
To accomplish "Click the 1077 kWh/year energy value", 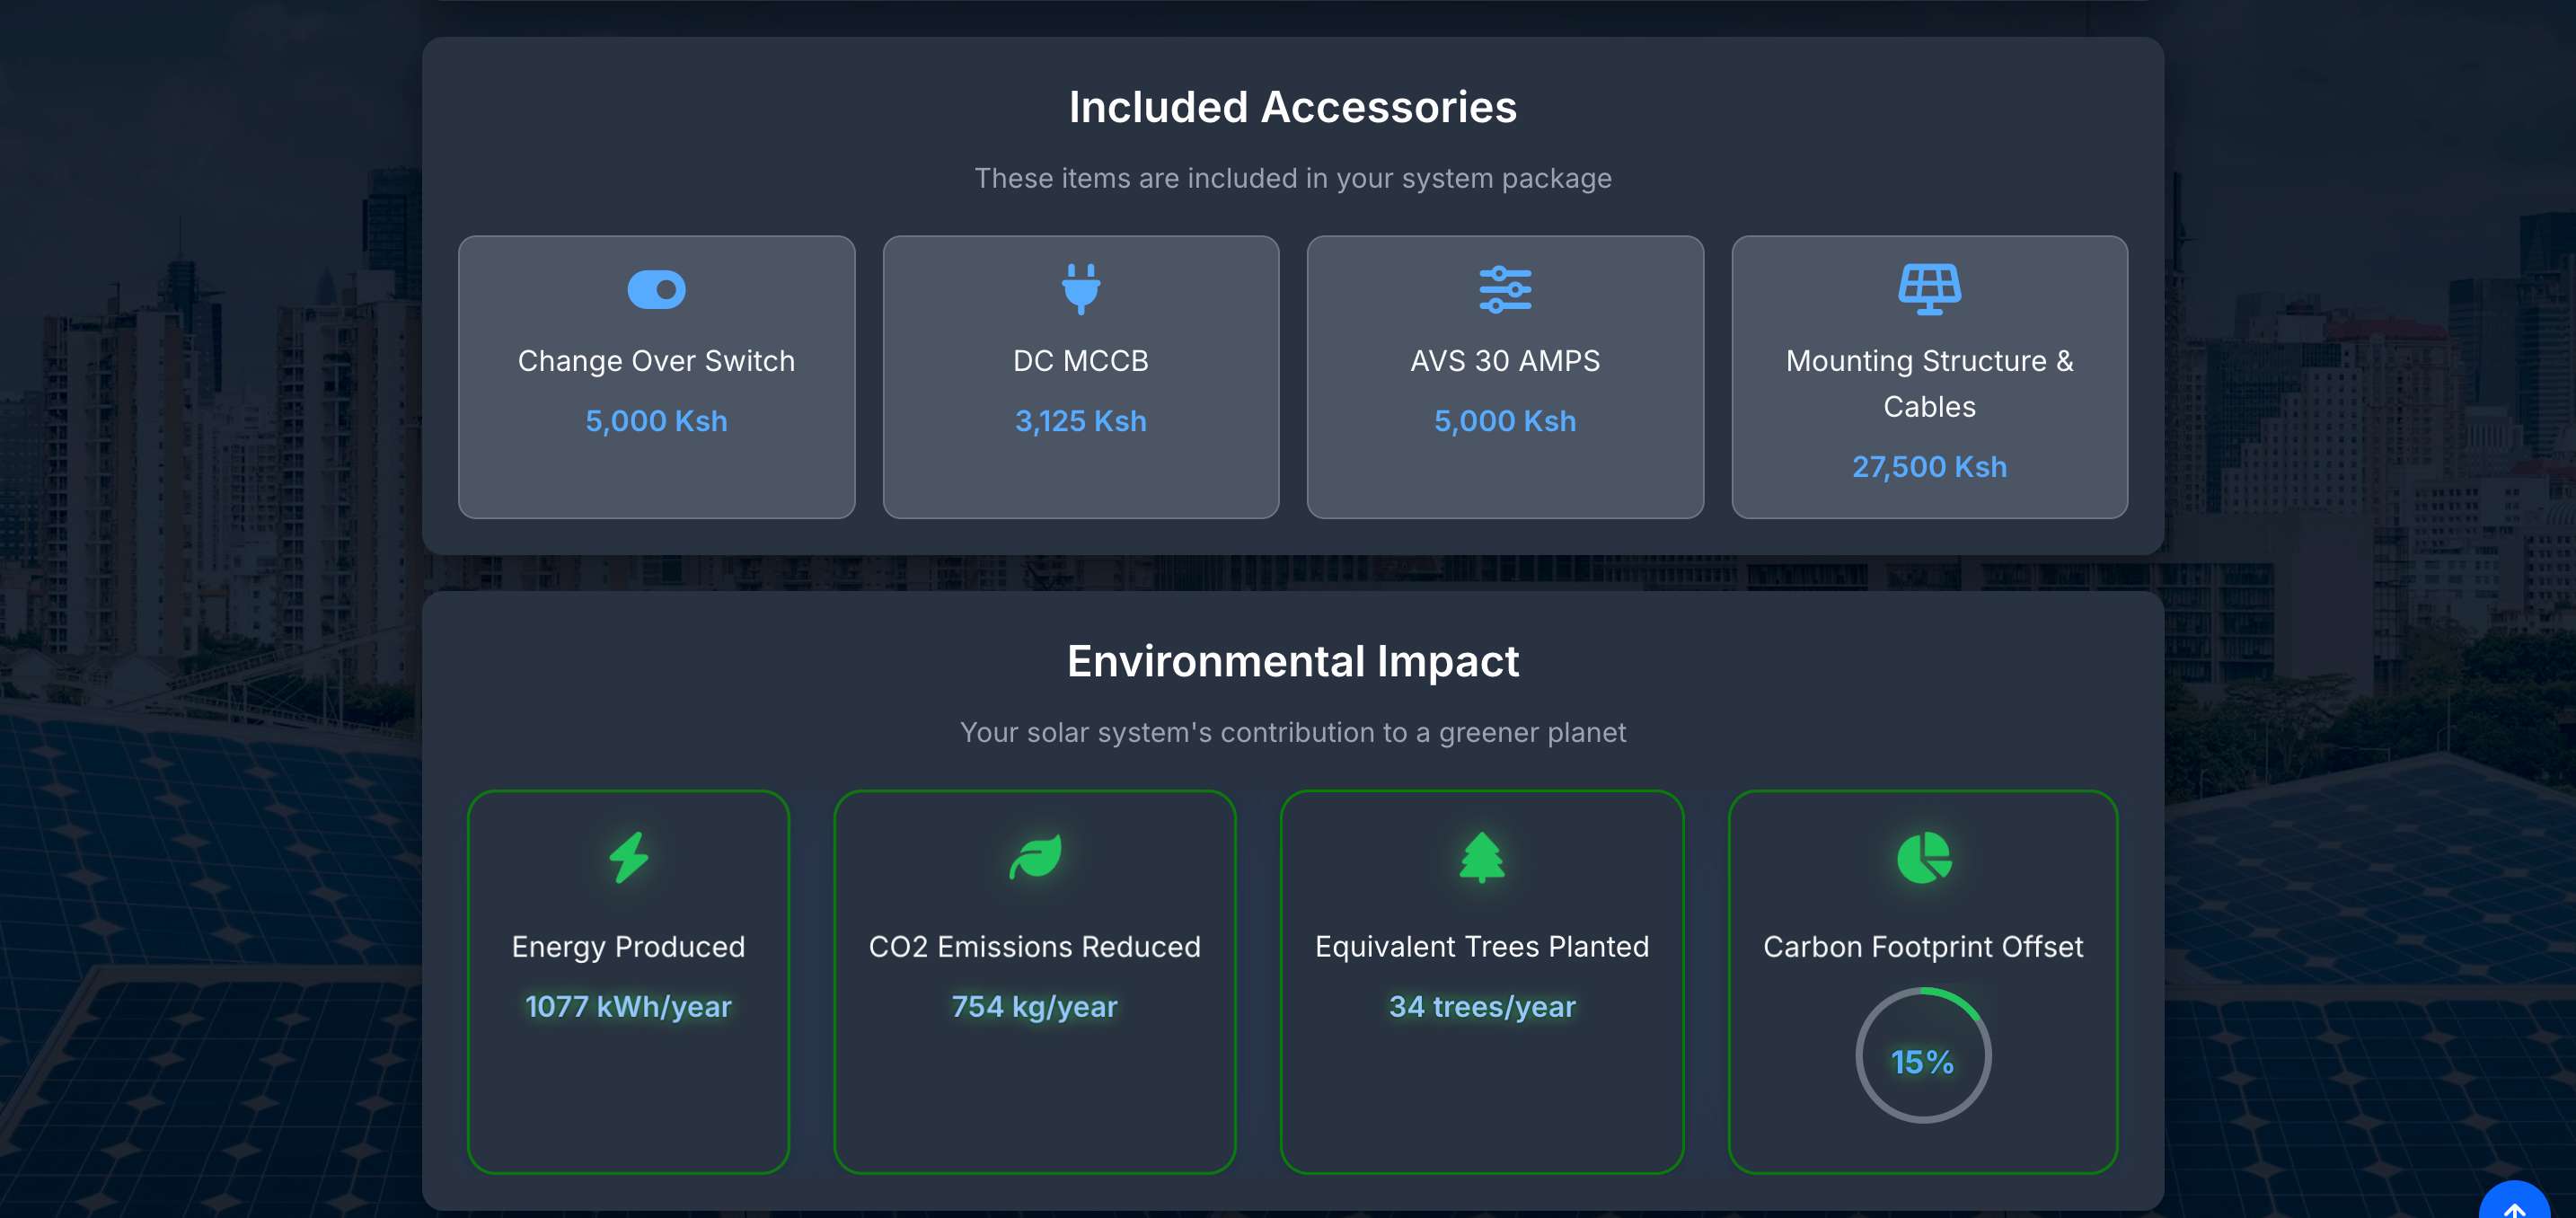I will pyautogui.click(x=628, y=1006).
